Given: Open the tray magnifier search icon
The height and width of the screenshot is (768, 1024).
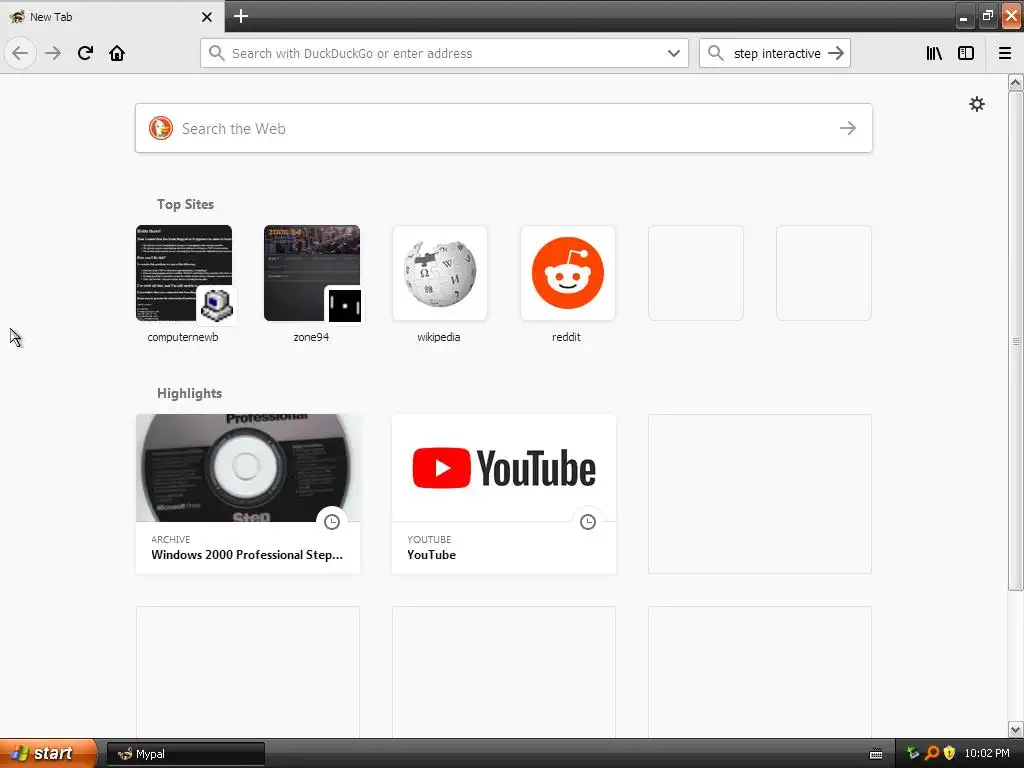Looking at the screenshot, I should [x=931, y=753].
